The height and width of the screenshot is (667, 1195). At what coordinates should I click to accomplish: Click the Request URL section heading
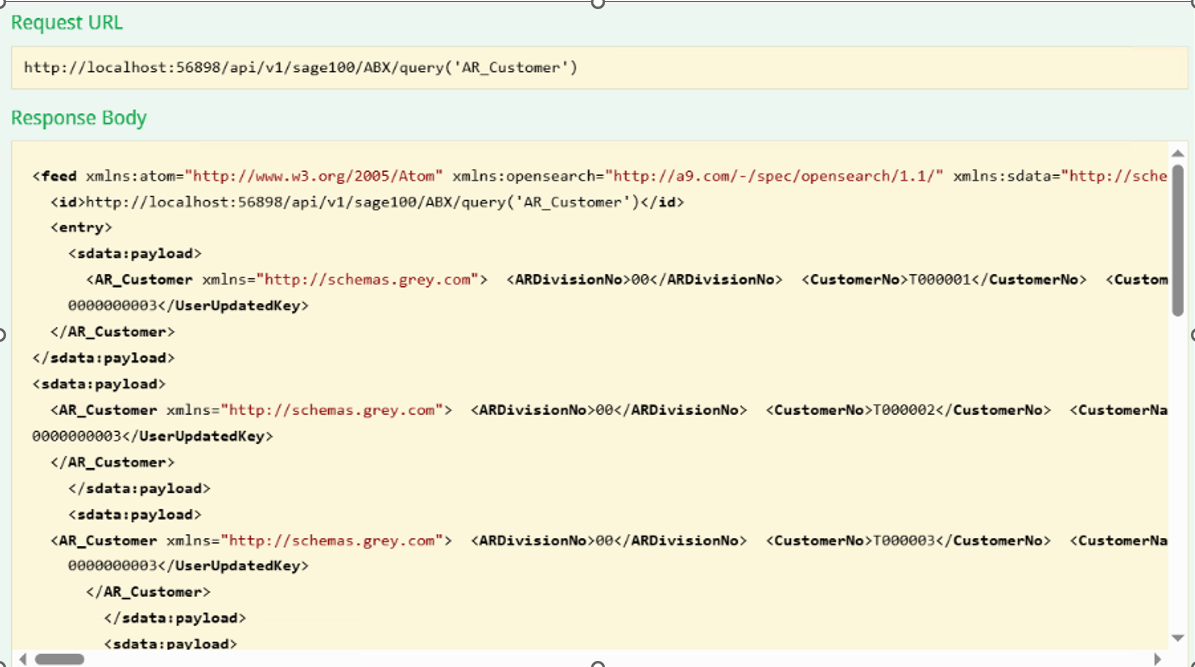tap(65, 22)
